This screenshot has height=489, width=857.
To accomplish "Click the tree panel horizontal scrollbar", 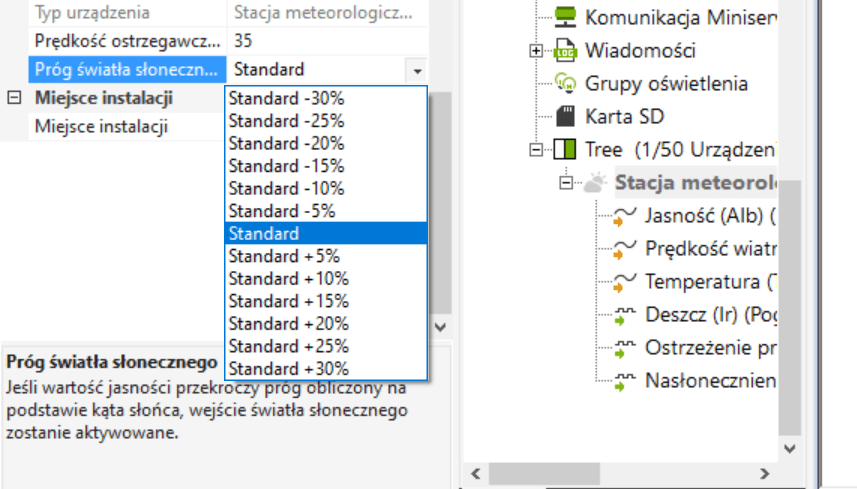I will (620, 473).
